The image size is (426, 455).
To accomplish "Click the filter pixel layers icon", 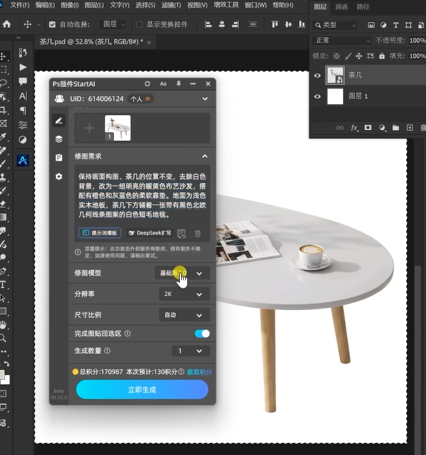I will point(371,25).
